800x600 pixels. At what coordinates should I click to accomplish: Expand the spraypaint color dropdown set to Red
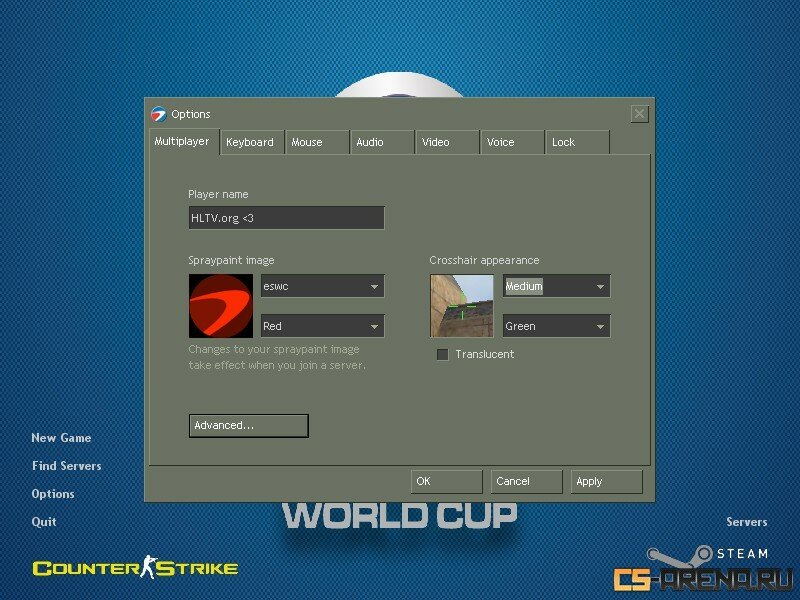[x=322, y=326]
